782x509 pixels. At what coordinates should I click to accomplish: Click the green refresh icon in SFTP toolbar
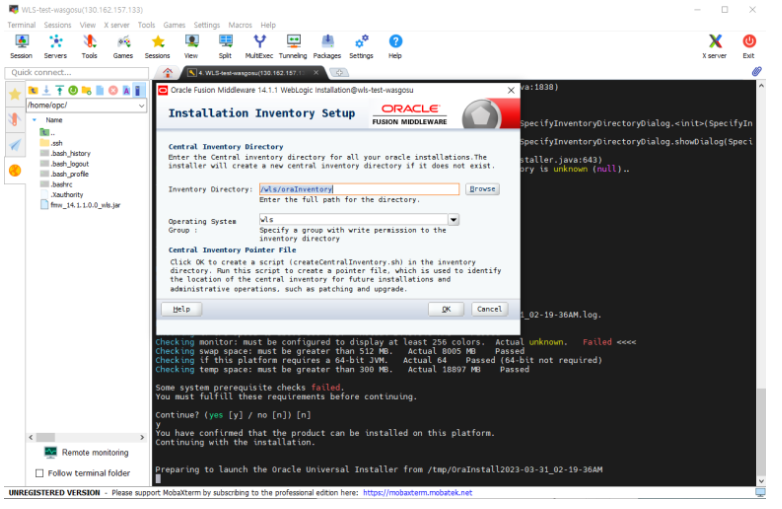pyautogui.click(x=73, y=90)
